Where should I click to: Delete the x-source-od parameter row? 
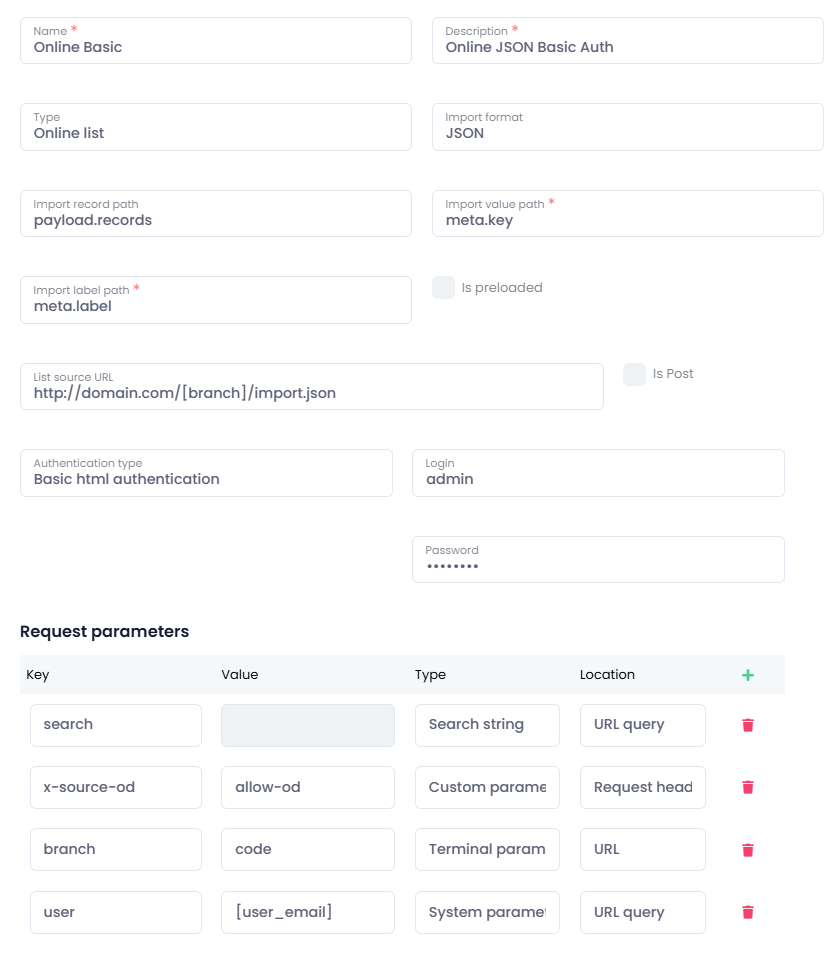pyautogui.click(x=748, y=787)
